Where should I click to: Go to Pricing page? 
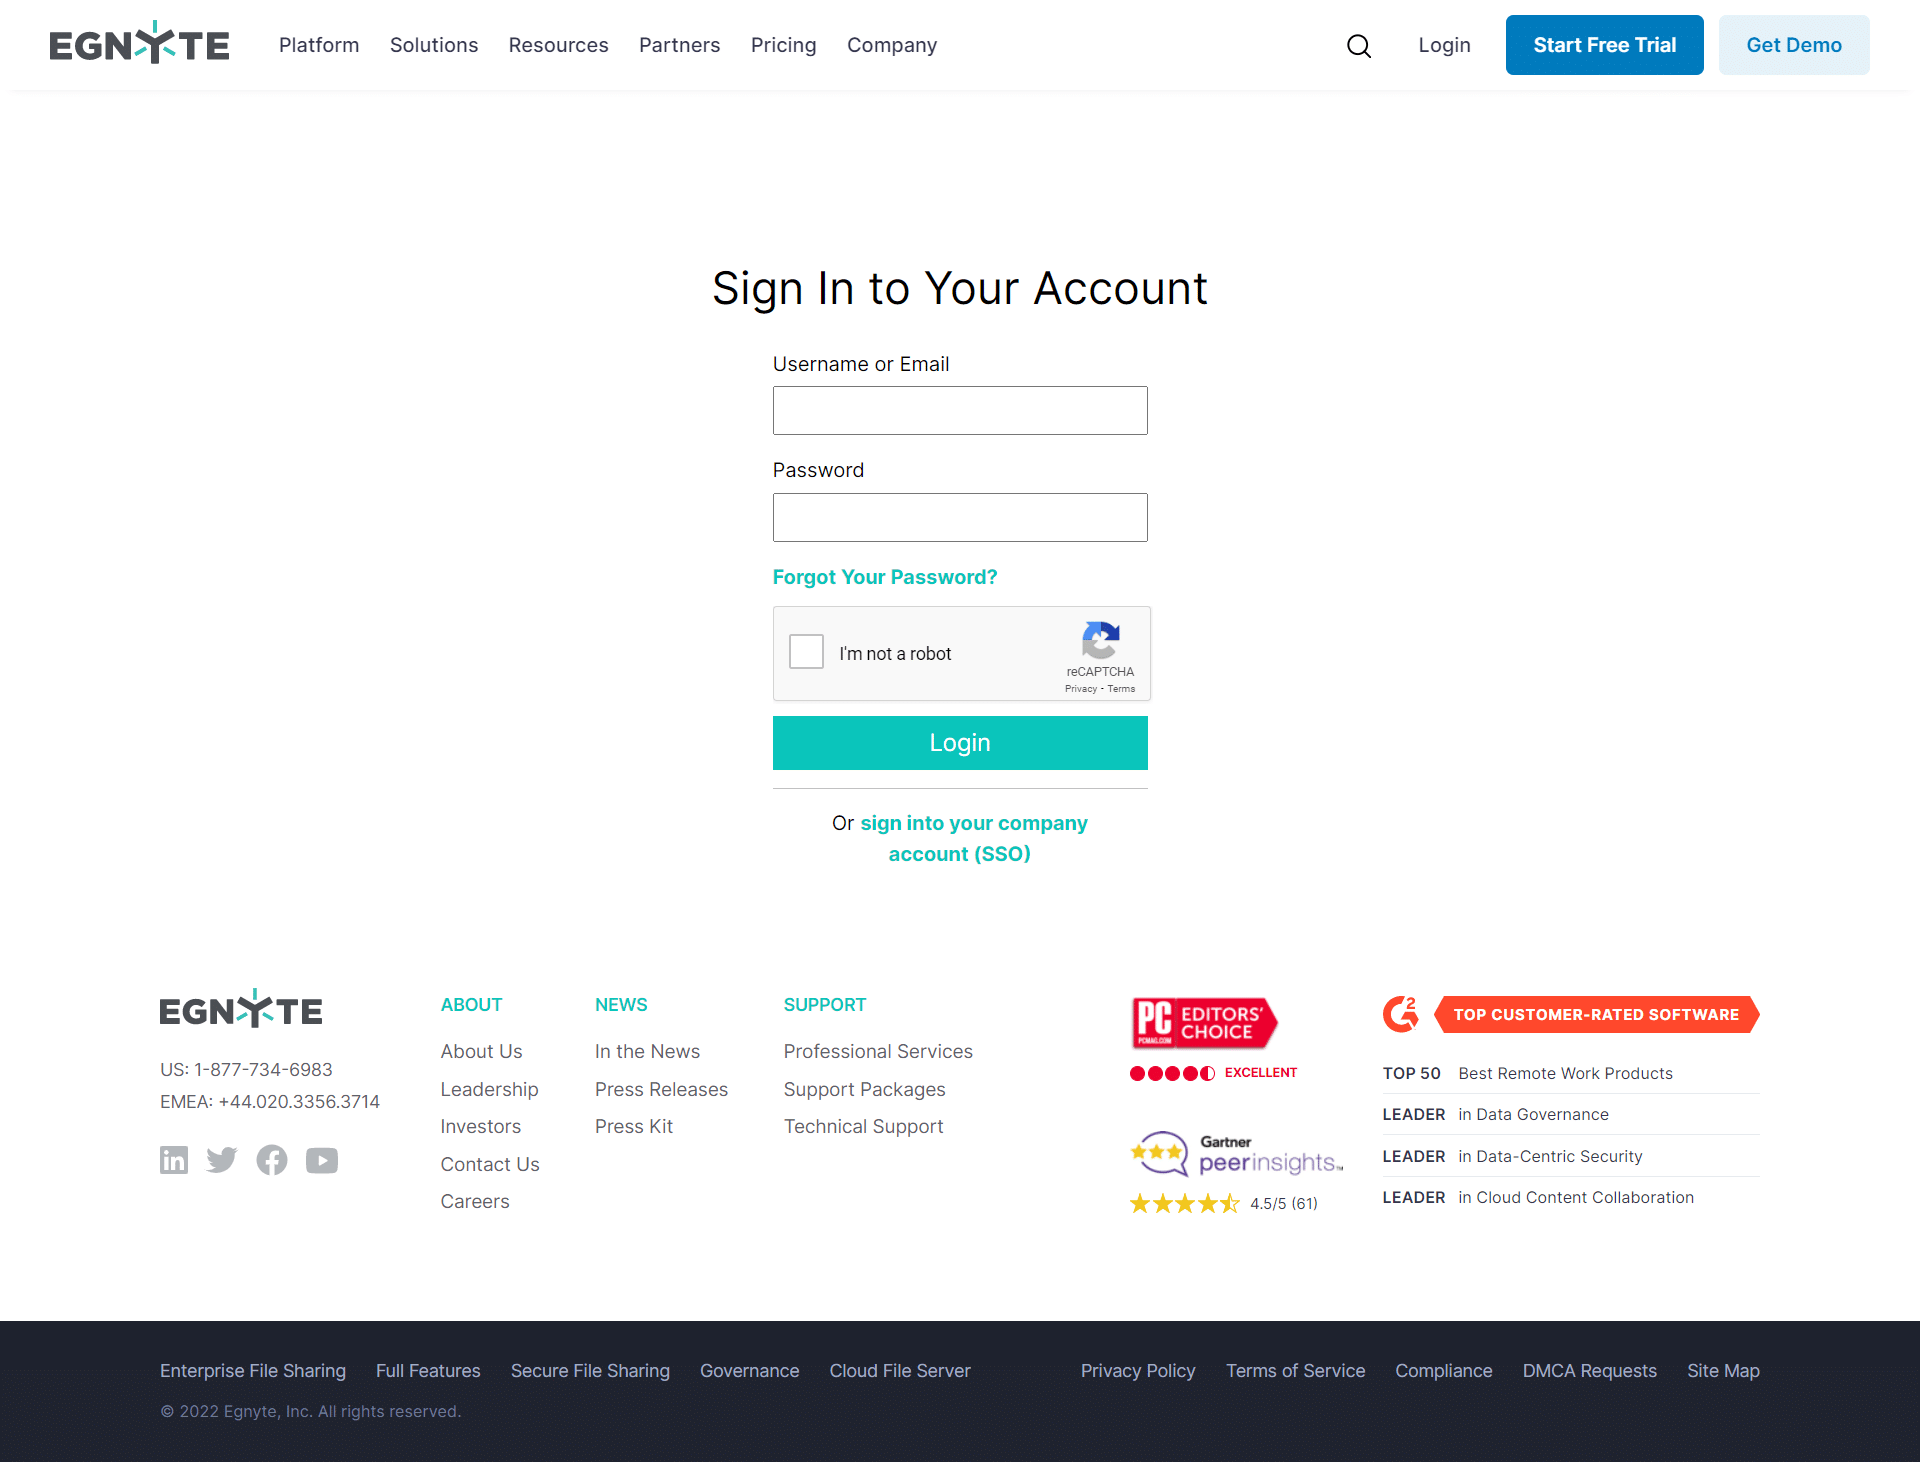tap(784, 45)
